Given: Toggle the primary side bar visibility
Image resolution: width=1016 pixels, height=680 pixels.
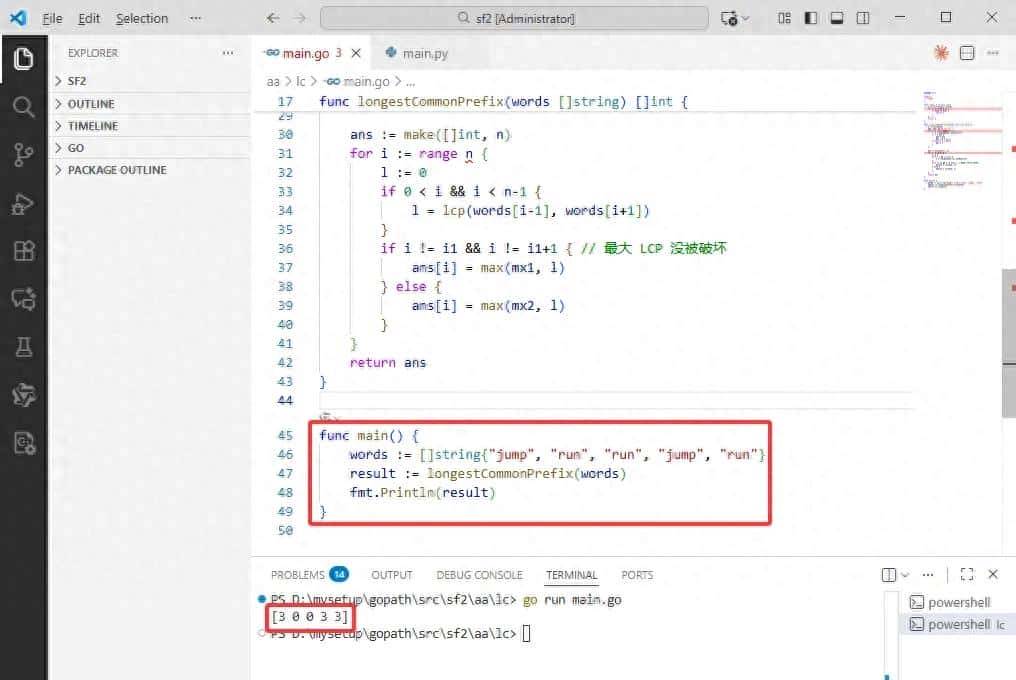Looking at the screenshot, I should click(811, 18).
